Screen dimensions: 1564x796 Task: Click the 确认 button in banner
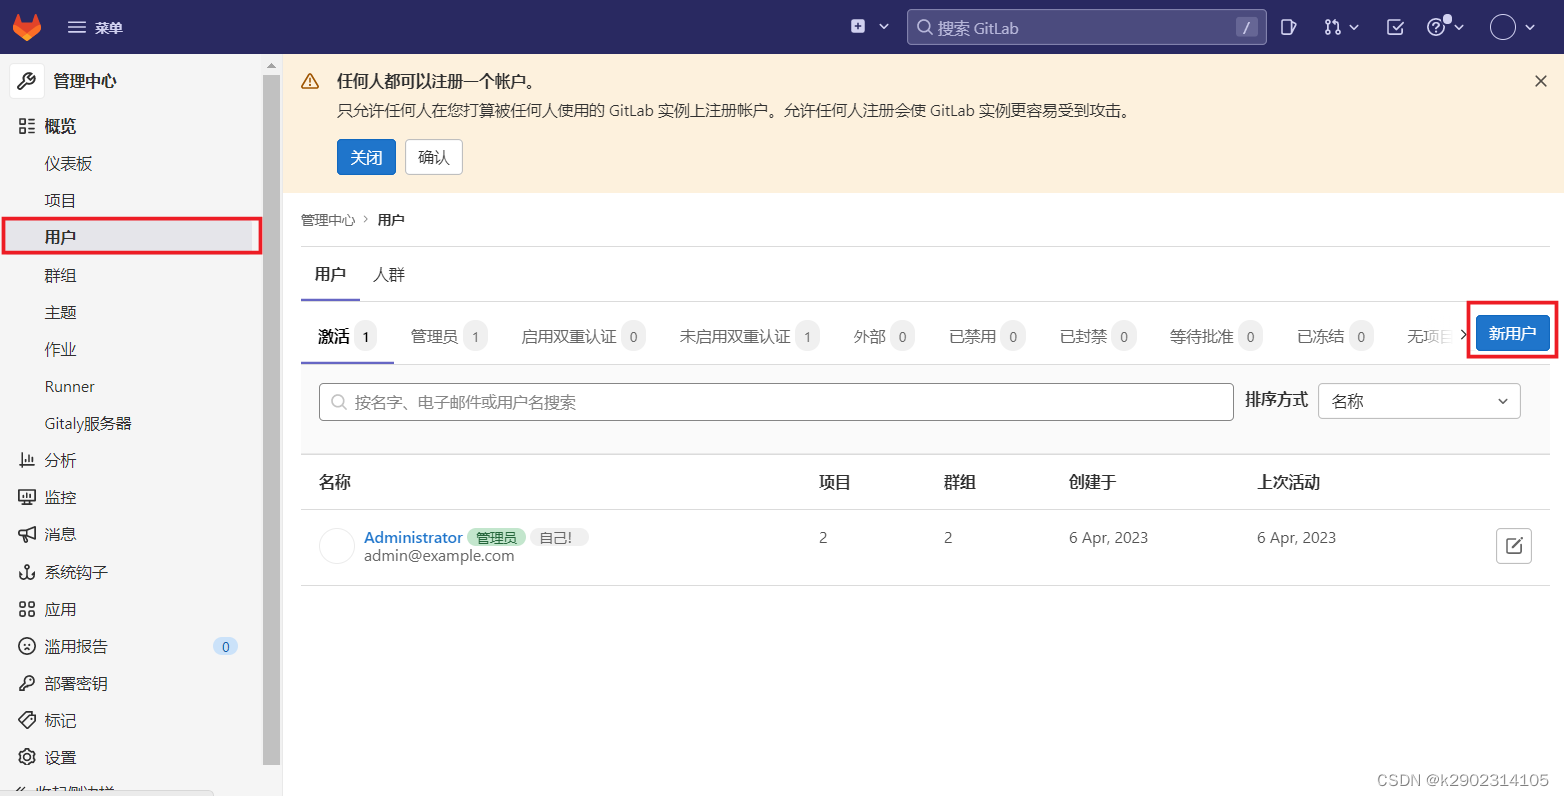434,157
